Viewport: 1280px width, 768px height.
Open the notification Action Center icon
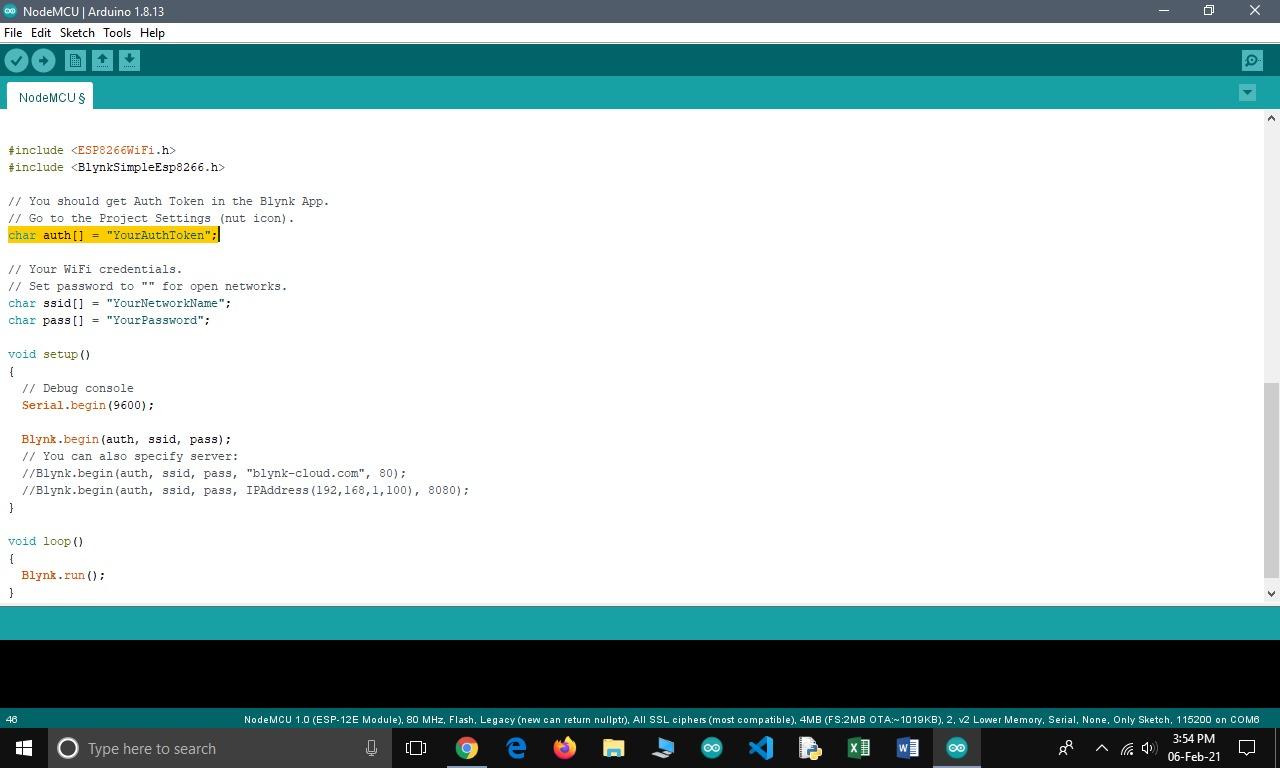(x=1248, y=748)
